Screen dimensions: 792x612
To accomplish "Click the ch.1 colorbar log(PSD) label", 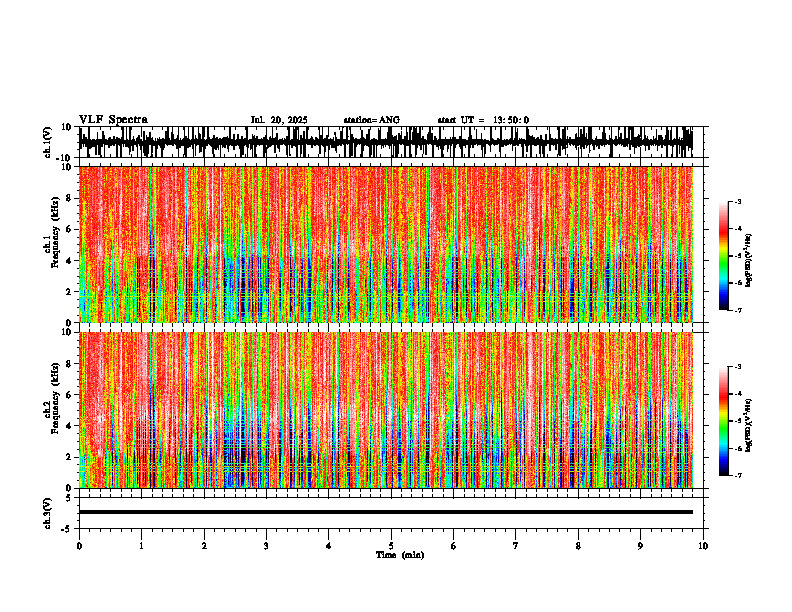I will [x=749, y=260].
